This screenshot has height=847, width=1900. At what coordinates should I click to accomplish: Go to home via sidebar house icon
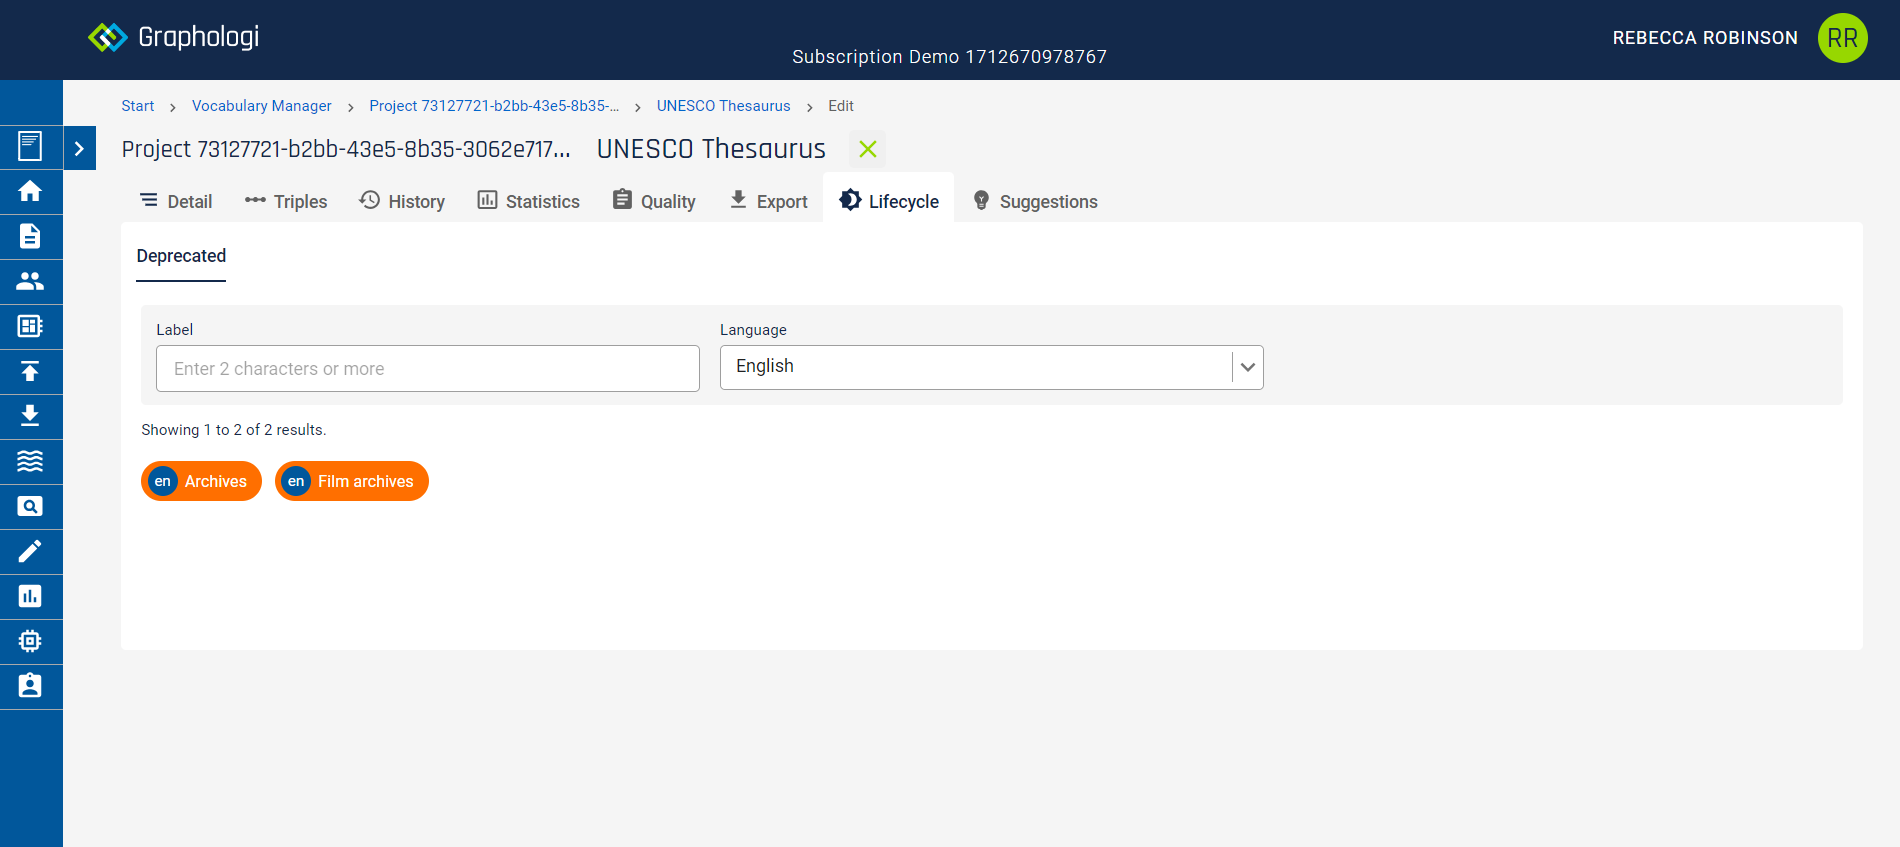coord(30,191)
